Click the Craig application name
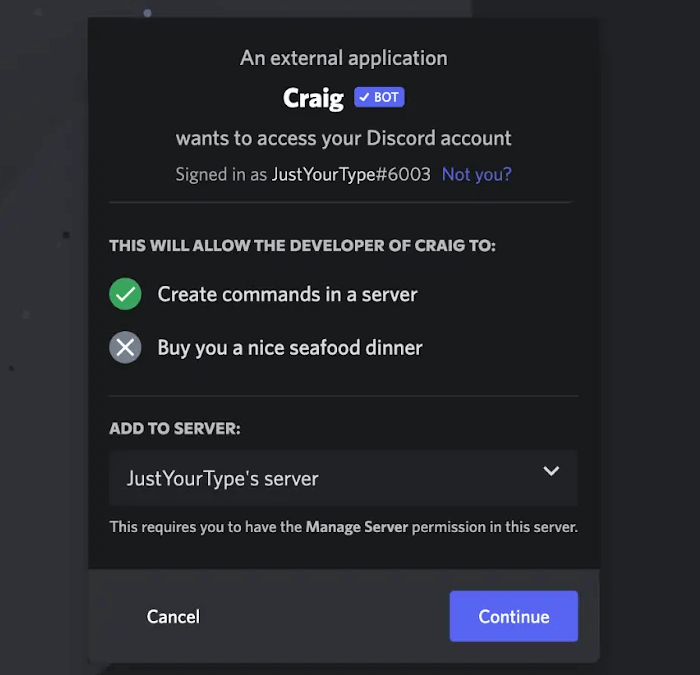 coord(313,98)
